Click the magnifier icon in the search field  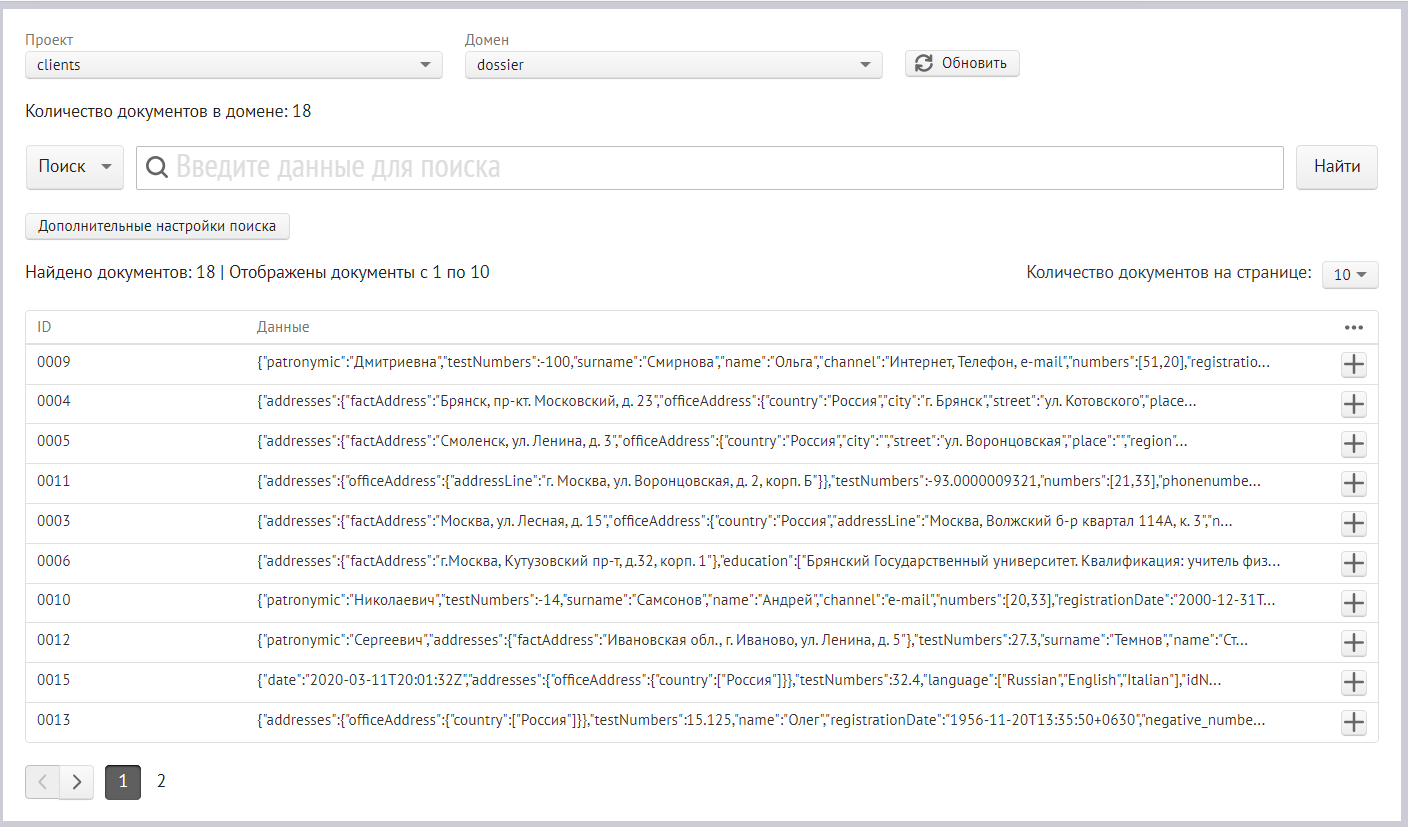tap(157, 167)
